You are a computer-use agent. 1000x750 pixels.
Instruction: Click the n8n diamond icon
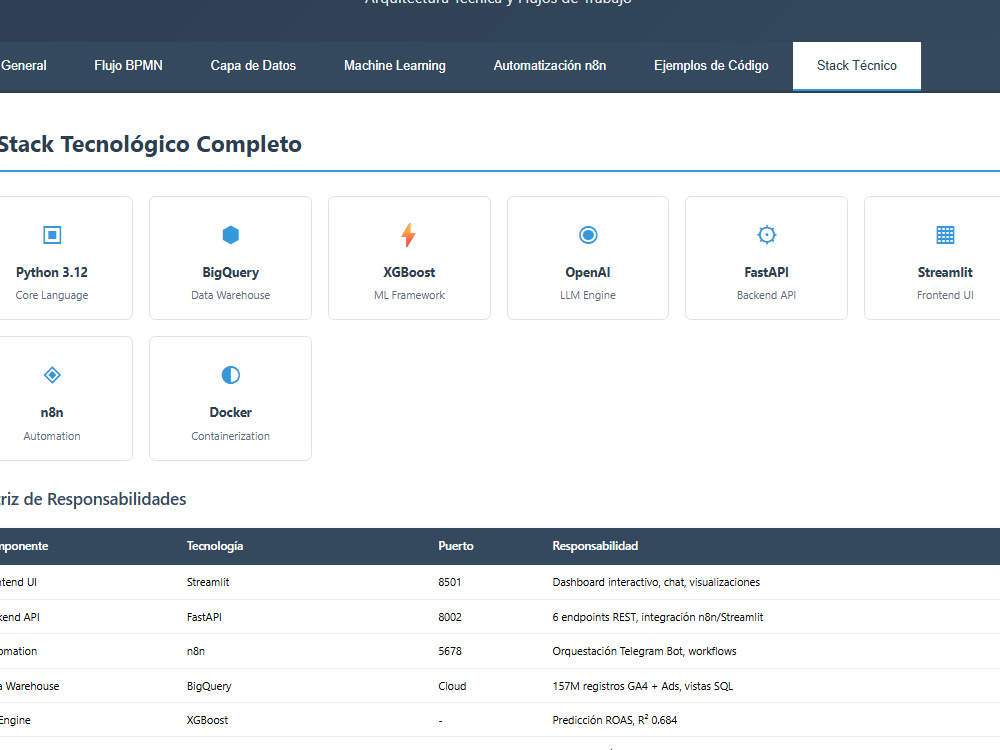point(52,375)
